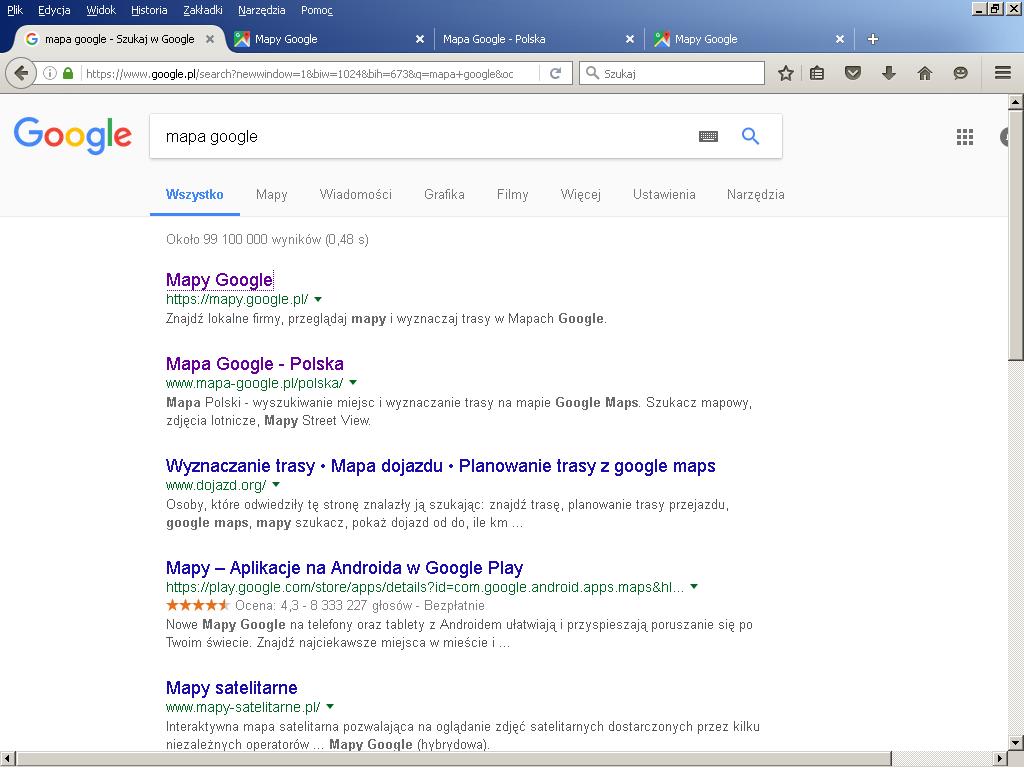Viewport: 1024px width, 768px height.
Task: Click magnifier icon in Szukaj toolbar box
Action: tap(592, 72)
